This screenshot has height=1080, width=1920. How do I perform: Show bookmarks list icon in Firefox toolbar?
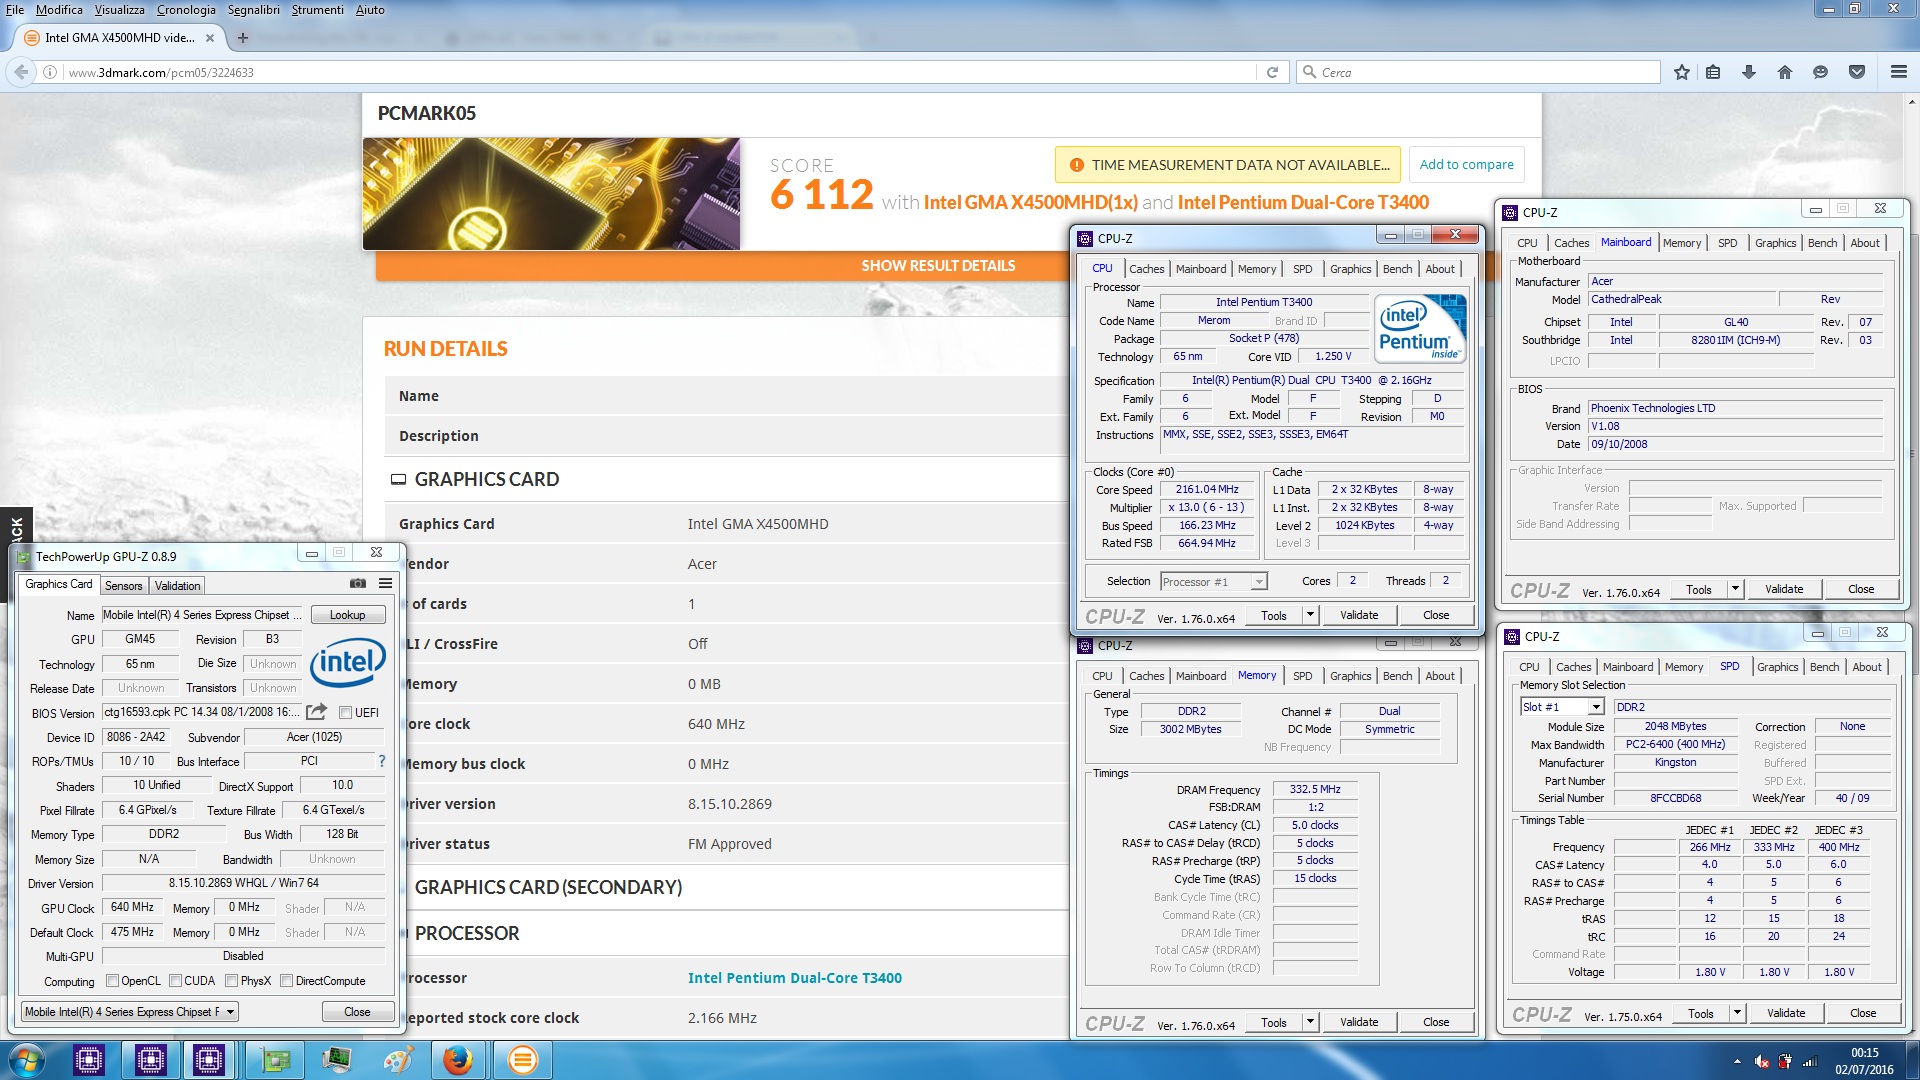click(x=1713, y=72)
